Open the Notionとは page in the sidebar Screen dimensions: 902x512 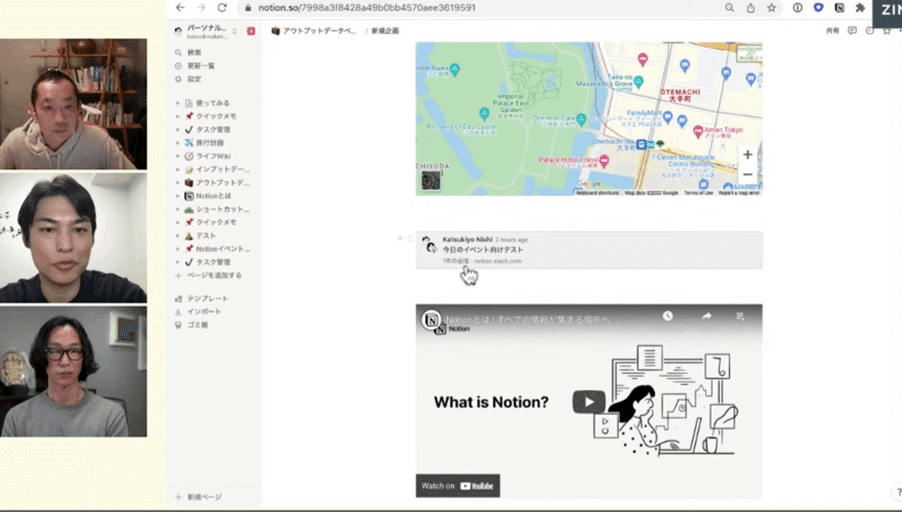213,196
